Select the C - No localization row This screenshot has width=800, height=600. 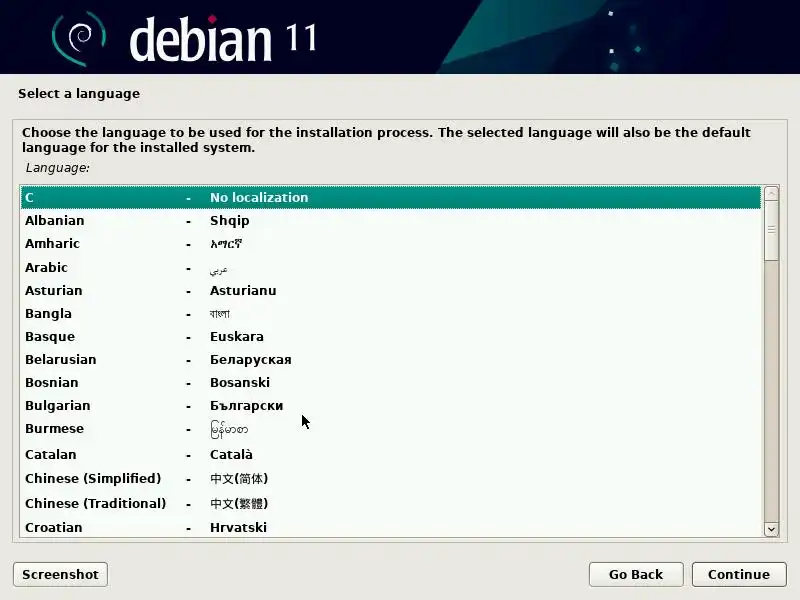coord(391,197)
